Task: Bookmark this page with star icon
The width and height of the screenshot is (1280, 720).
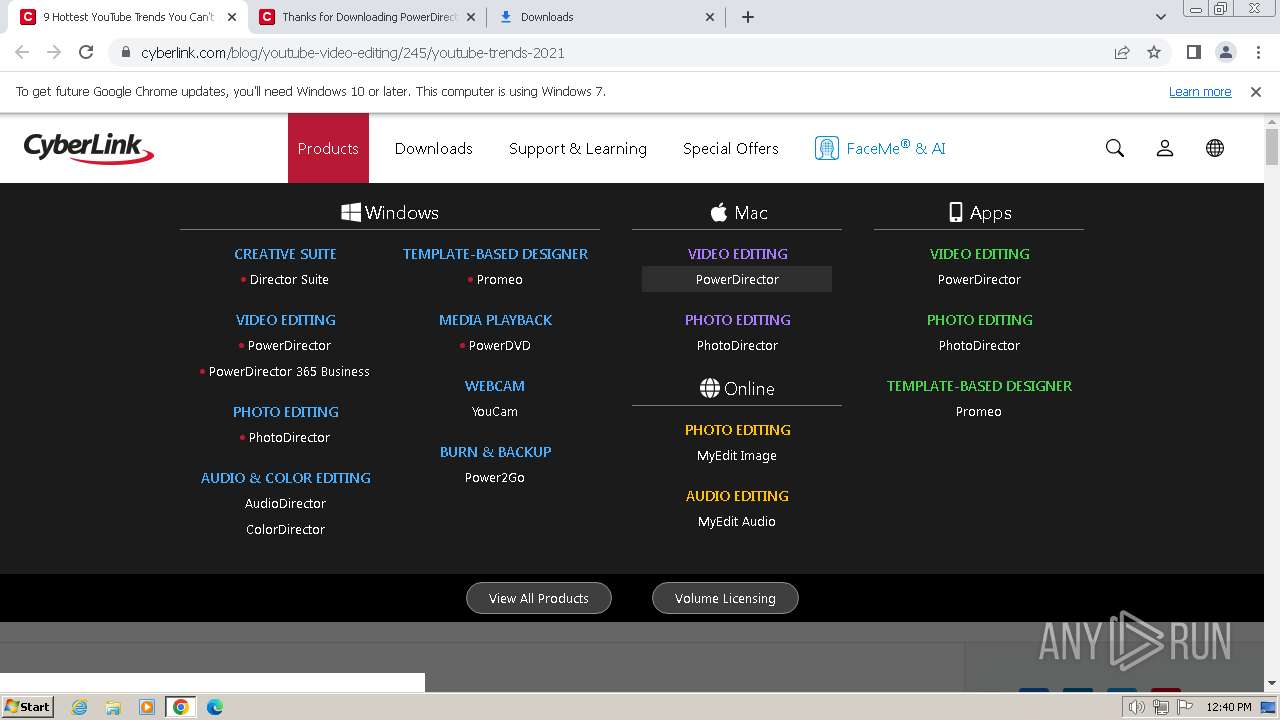Action: (x=1154, y=53)
